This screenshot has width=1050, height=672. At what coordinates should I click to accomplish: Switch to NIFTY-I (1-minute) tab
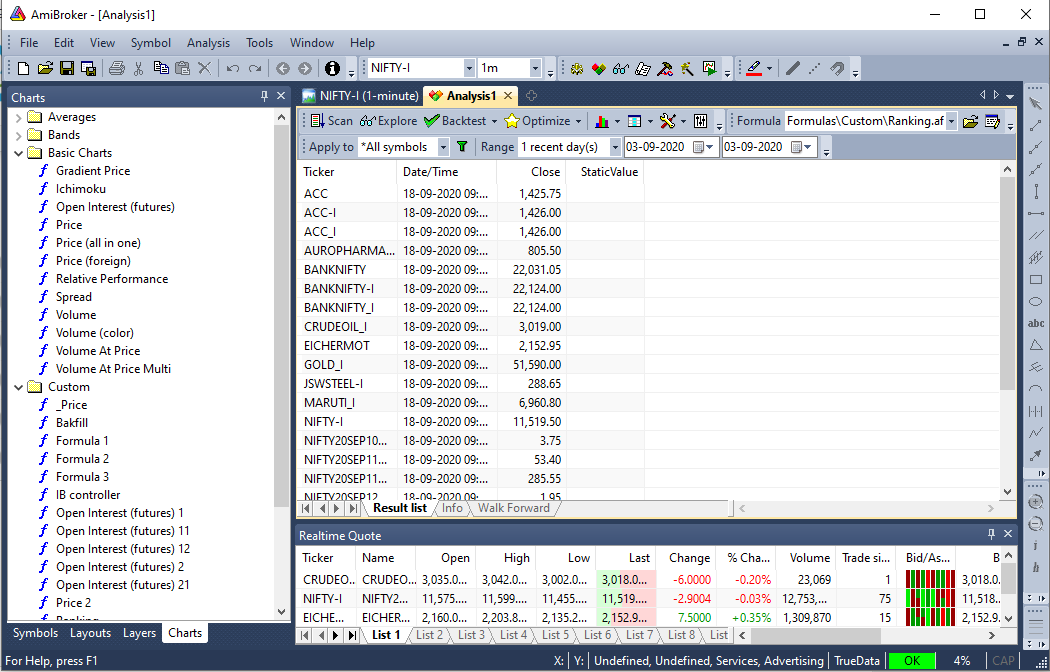click(361, 96)
